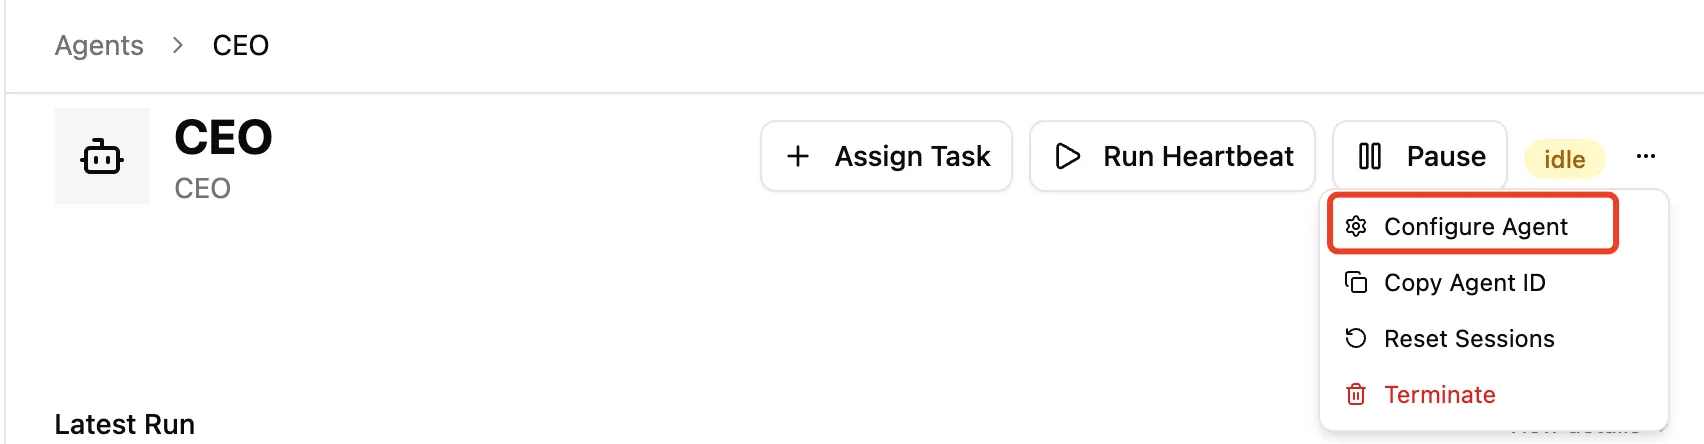Viewport: 1704px width, 444px height.
Task: Select the Copy Agent ID menu entry
Action: (x=1464, y=283)
